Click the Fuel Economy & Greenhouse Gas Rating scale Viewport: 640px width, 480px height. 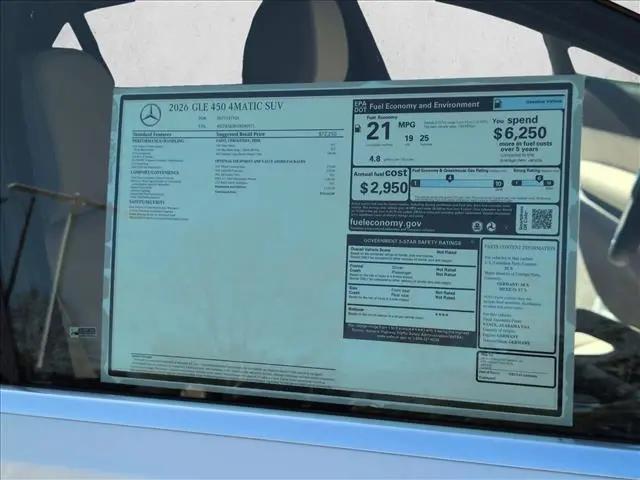tap(458, 183)
